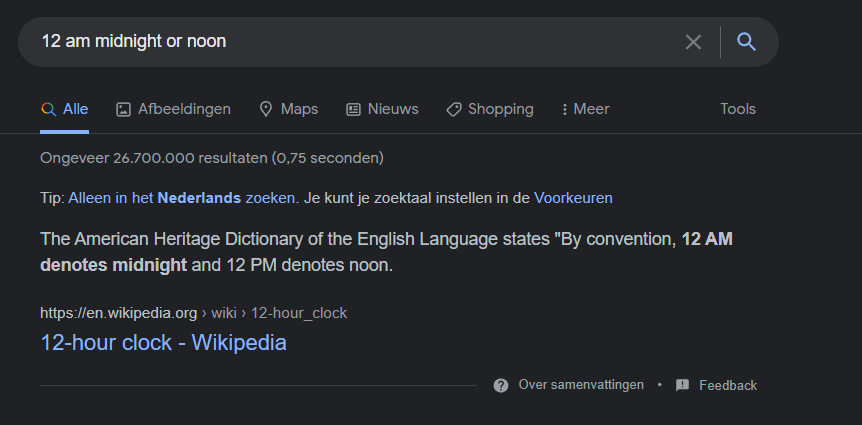Clear the search query with X icon
This screenshot has height=425, width=862.
pyautogui.click(x=693, y=42)
